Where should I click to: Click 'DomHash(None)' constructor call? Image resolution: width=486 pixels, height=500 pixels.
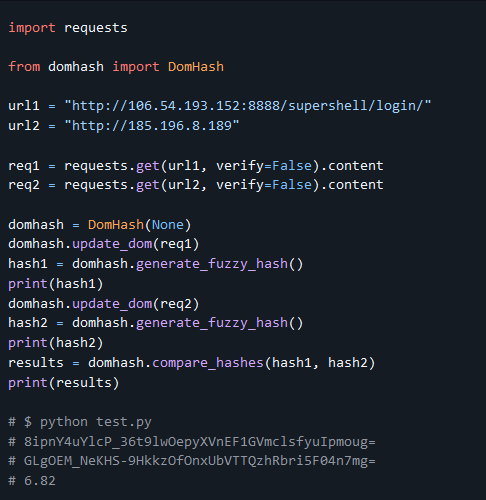point(140,225)
